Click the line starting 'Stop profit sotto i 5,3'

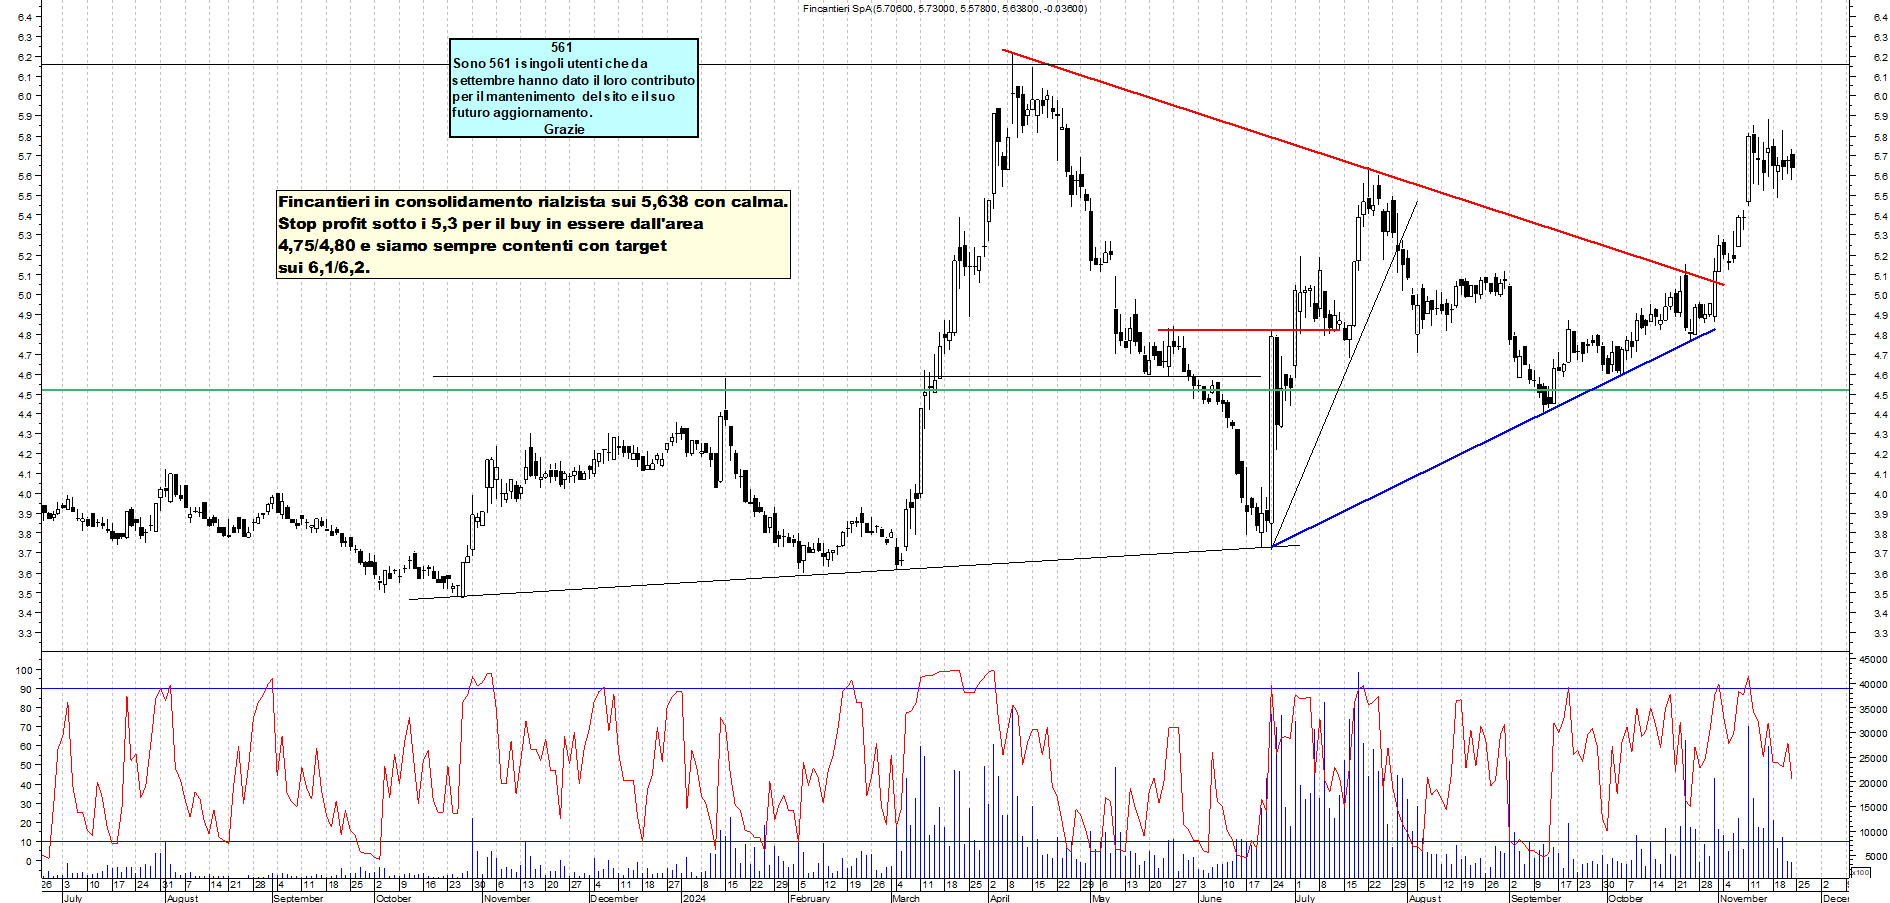[490, 224]
